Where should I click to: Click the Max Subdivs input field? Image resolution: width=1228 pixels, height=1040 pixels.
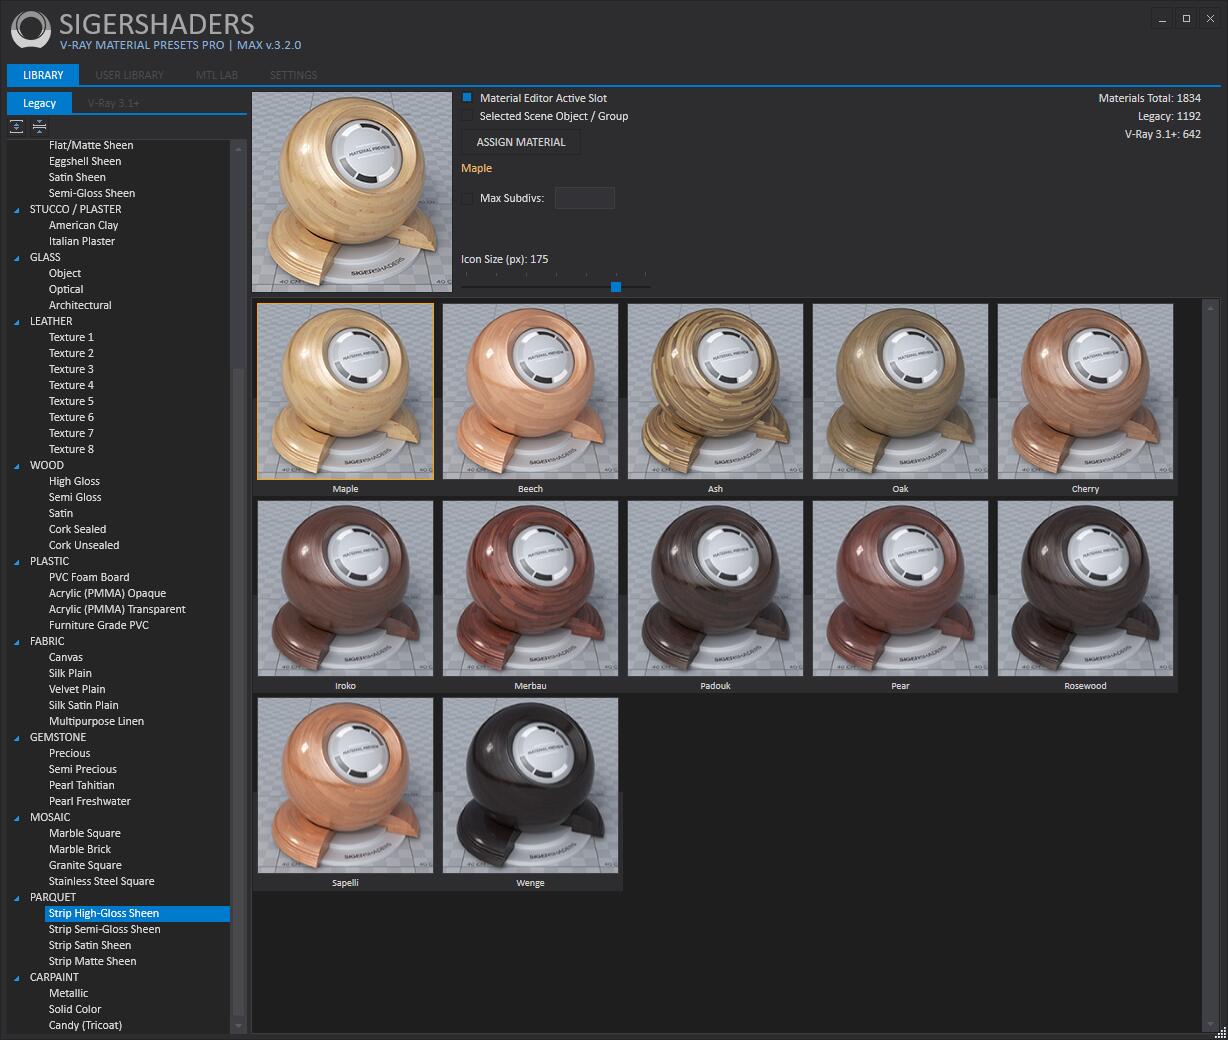585,198
